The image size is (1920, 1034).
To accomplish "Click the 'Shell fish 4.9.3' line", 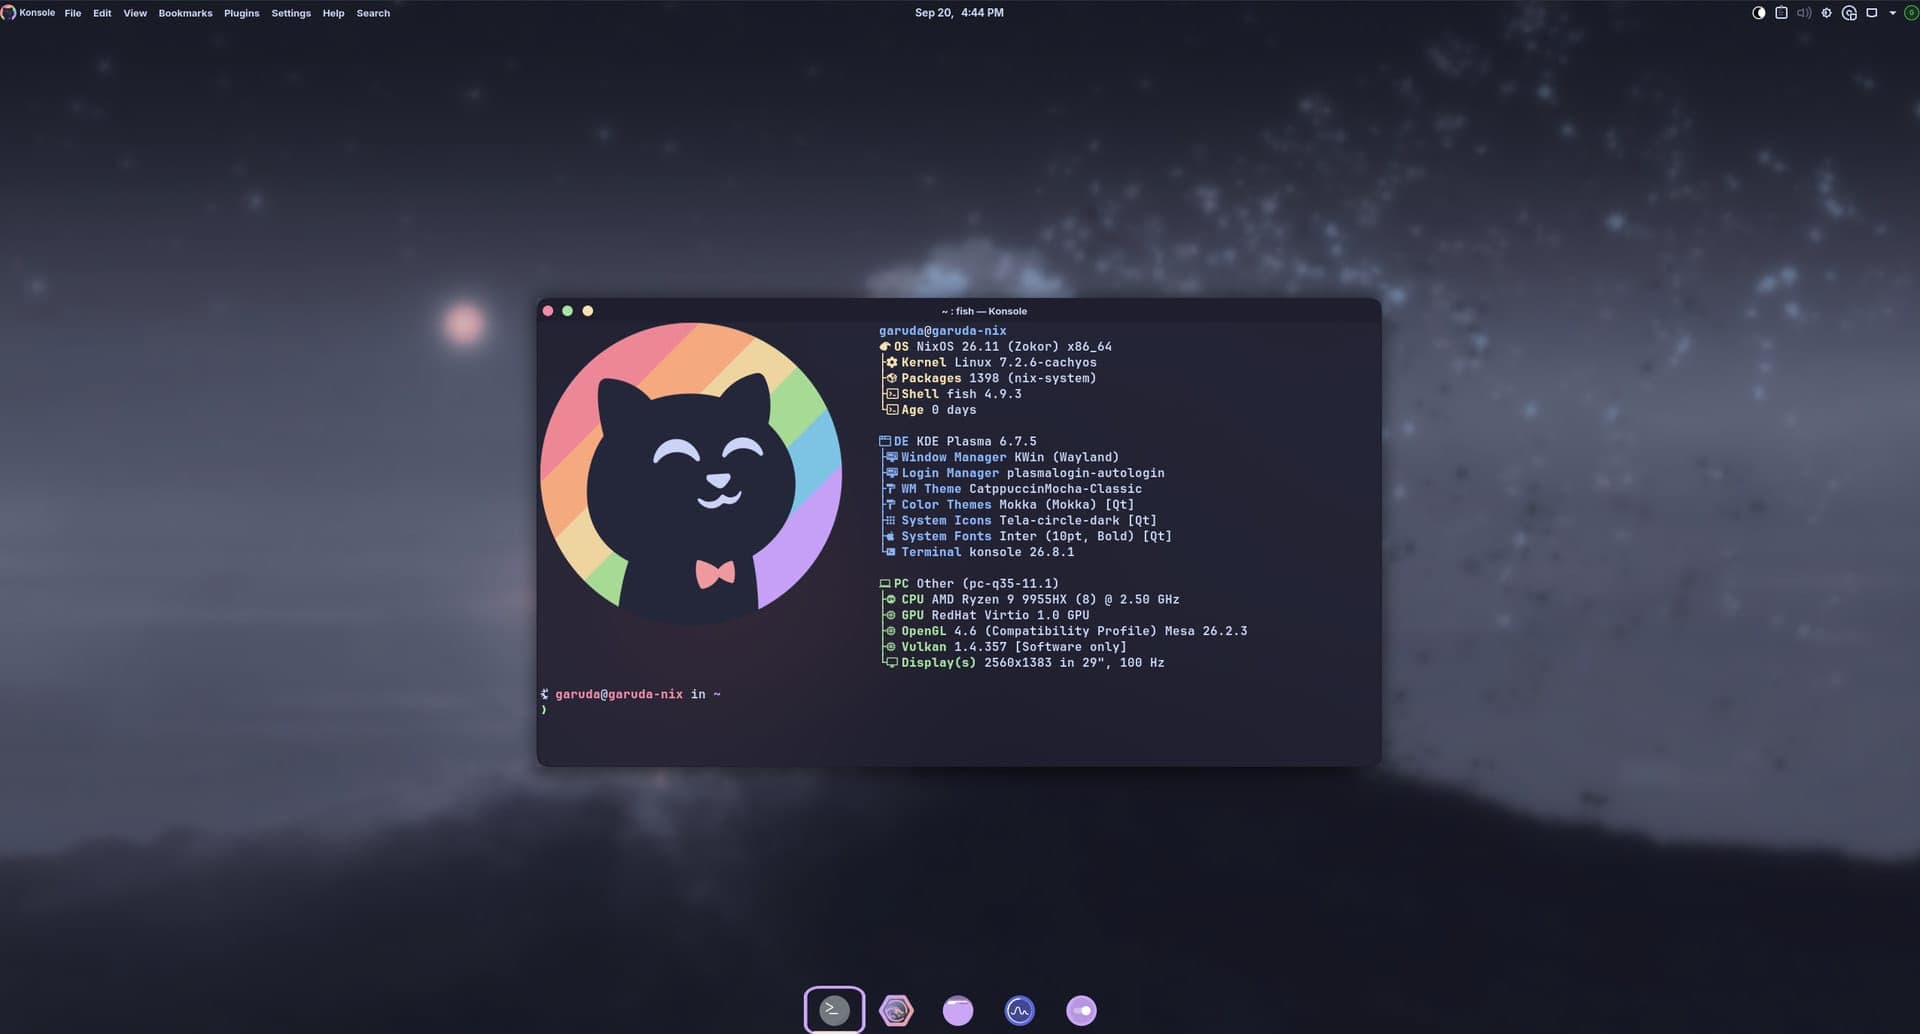I will [x=953, y=394].
